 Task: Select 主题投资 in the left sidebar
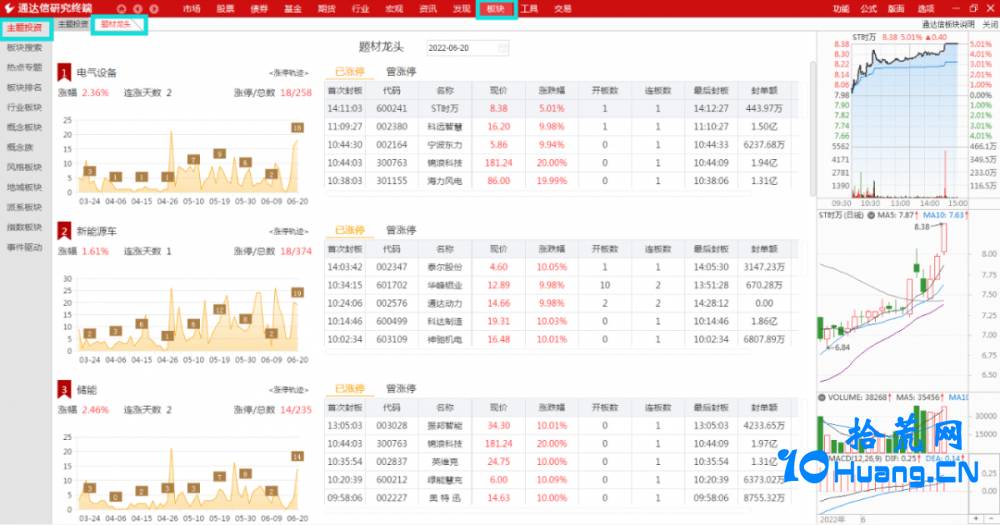[24, 28]
